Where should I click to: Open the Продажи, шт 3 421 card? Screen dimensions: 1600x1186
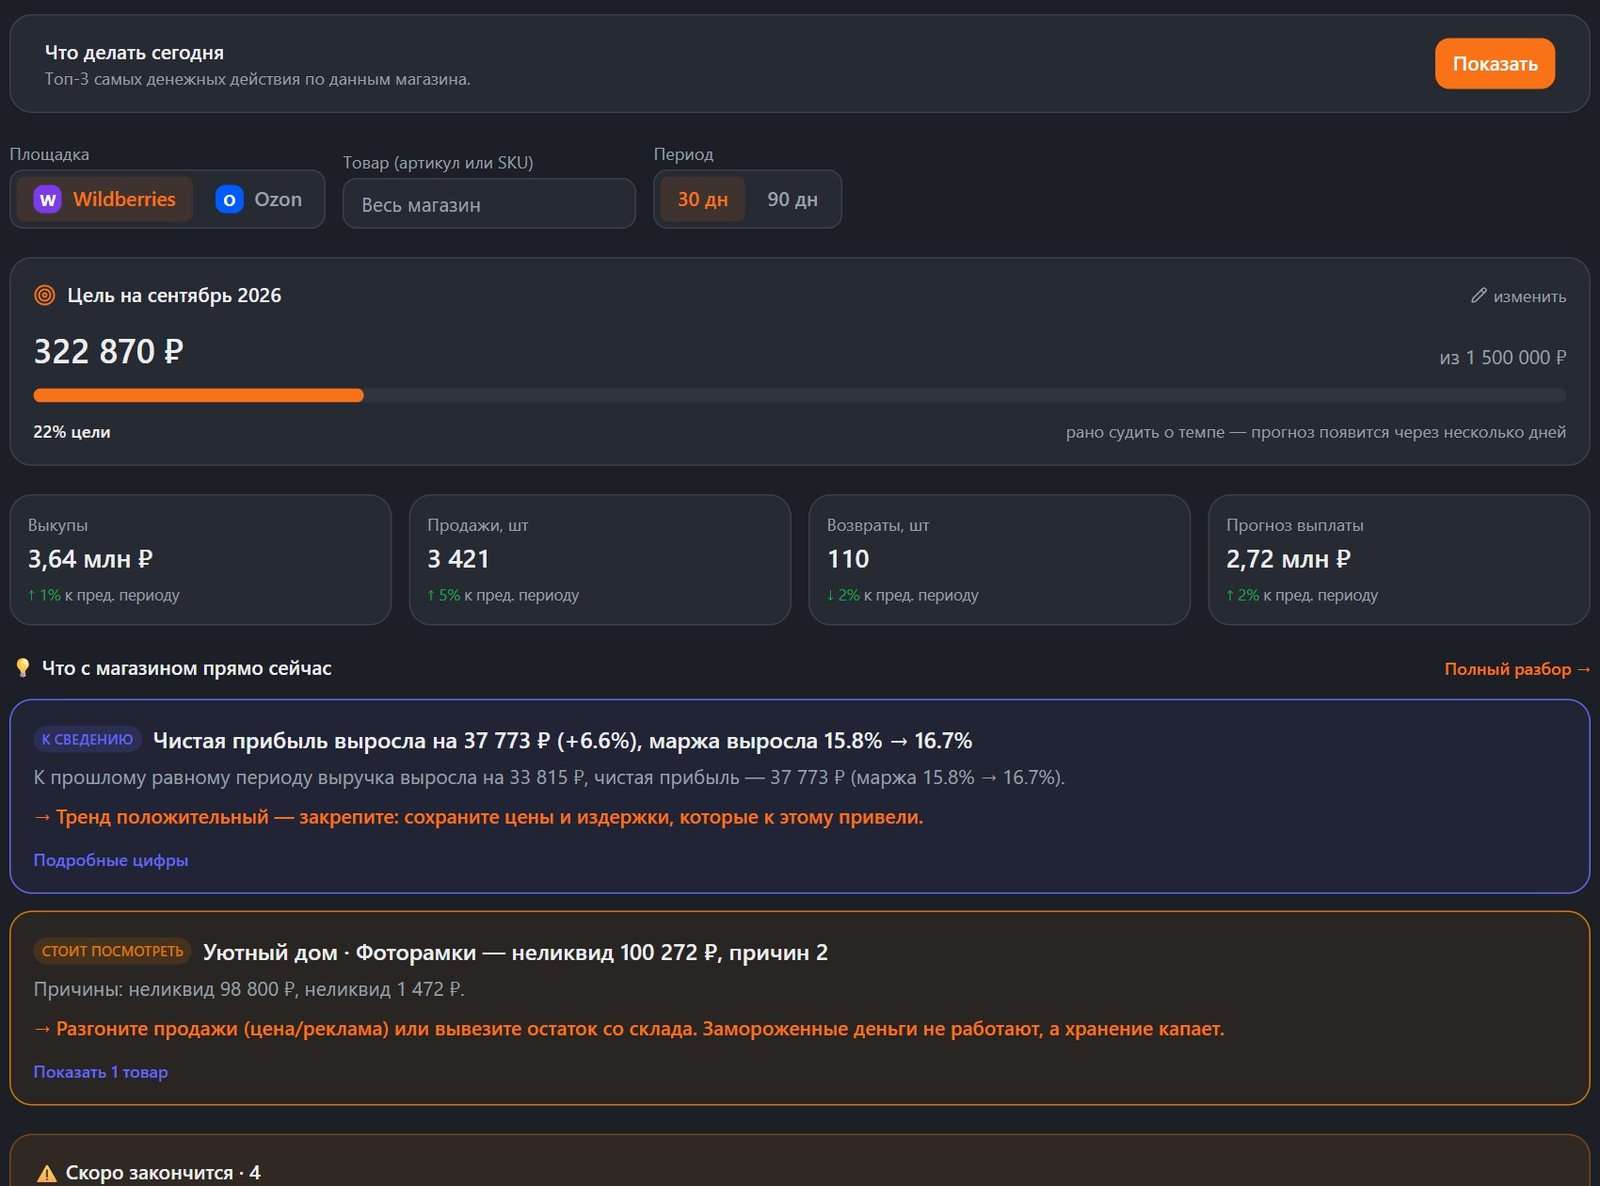(600, 560)
